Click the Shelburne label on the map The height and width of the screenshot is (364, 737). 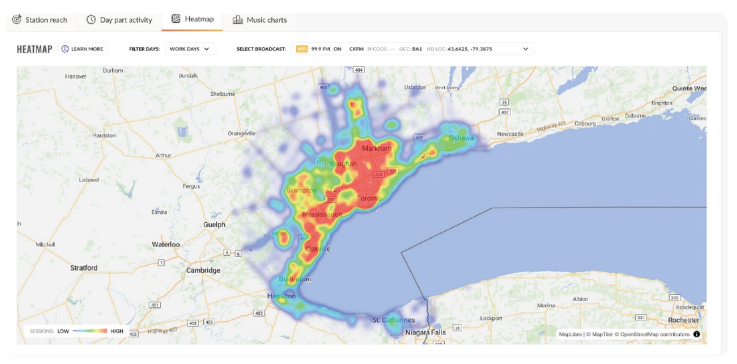tap(222, 94)
